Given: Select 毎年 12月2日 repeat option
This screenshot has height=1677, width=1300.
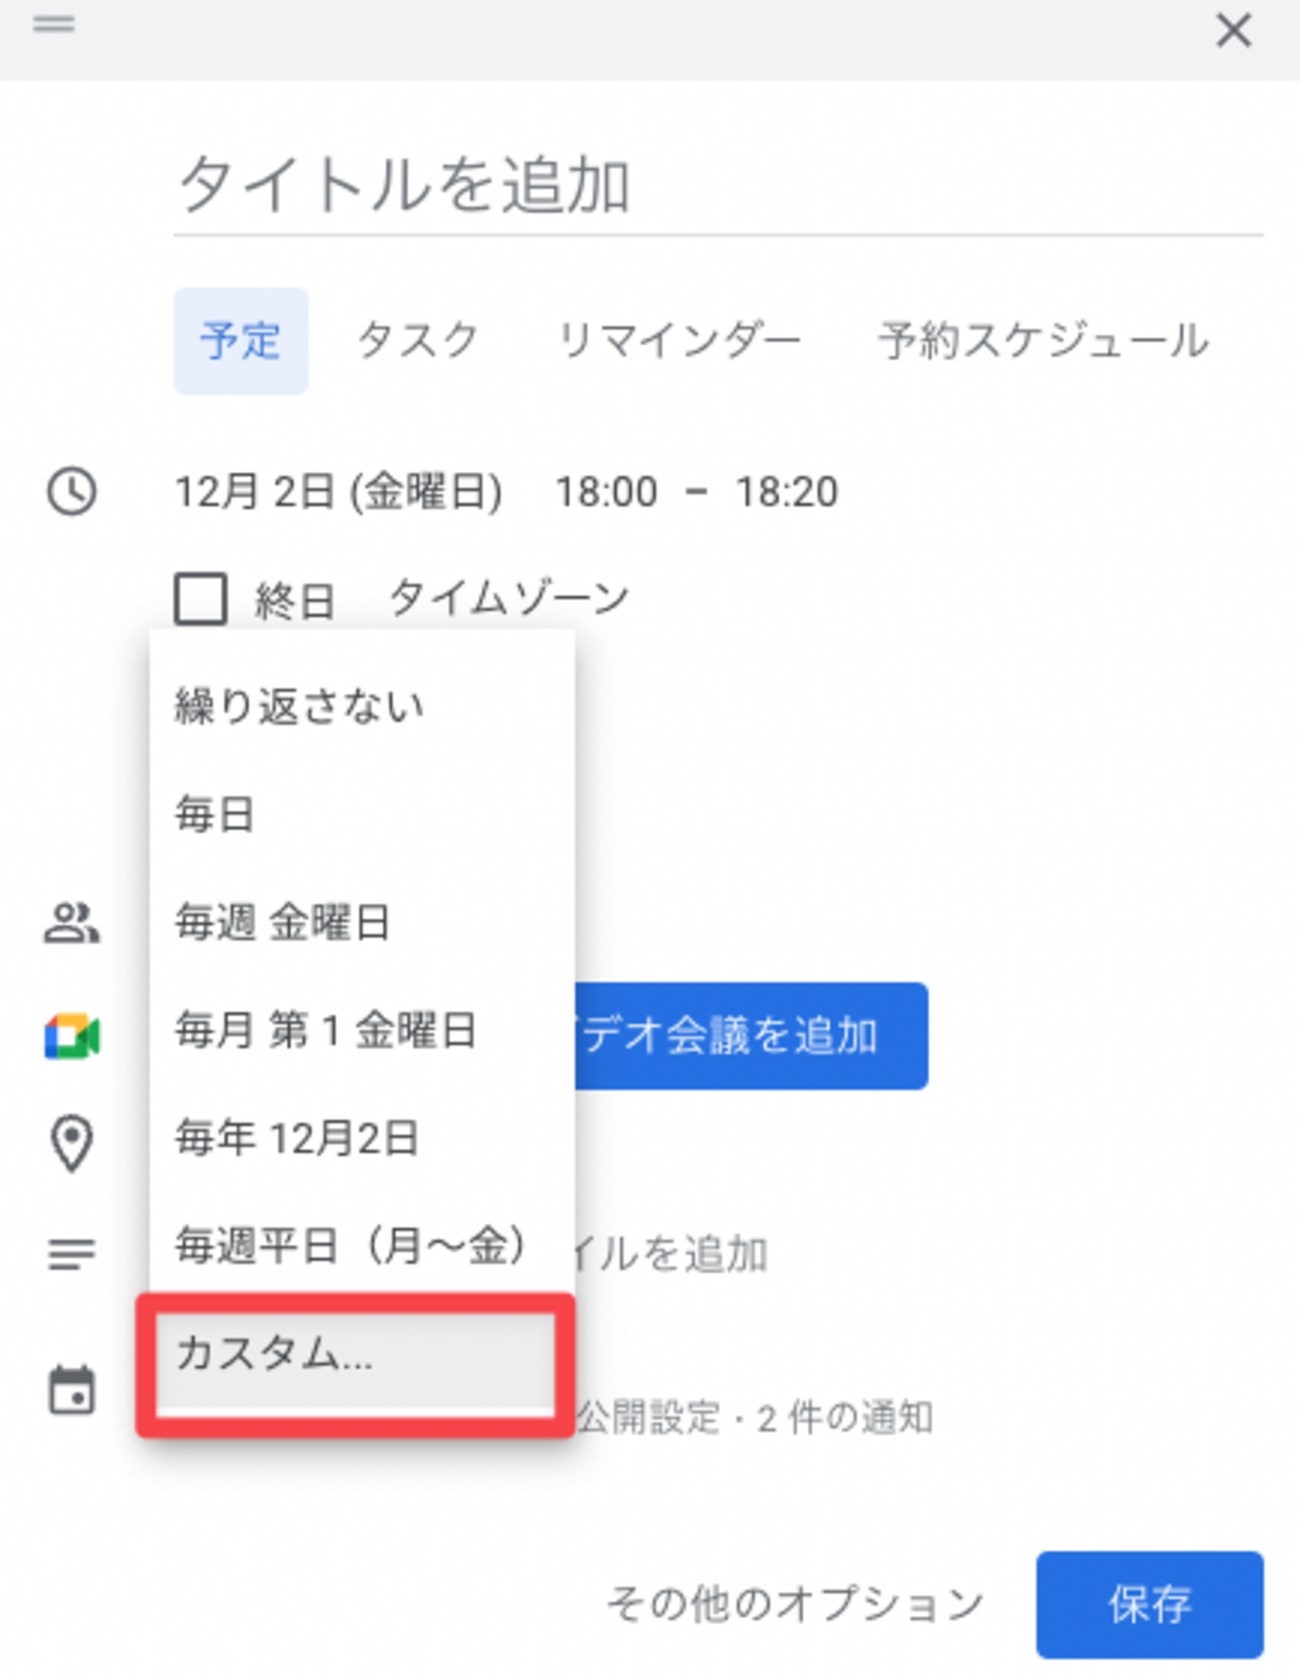Looking at the screenshot, I should tap(296, 1138).
